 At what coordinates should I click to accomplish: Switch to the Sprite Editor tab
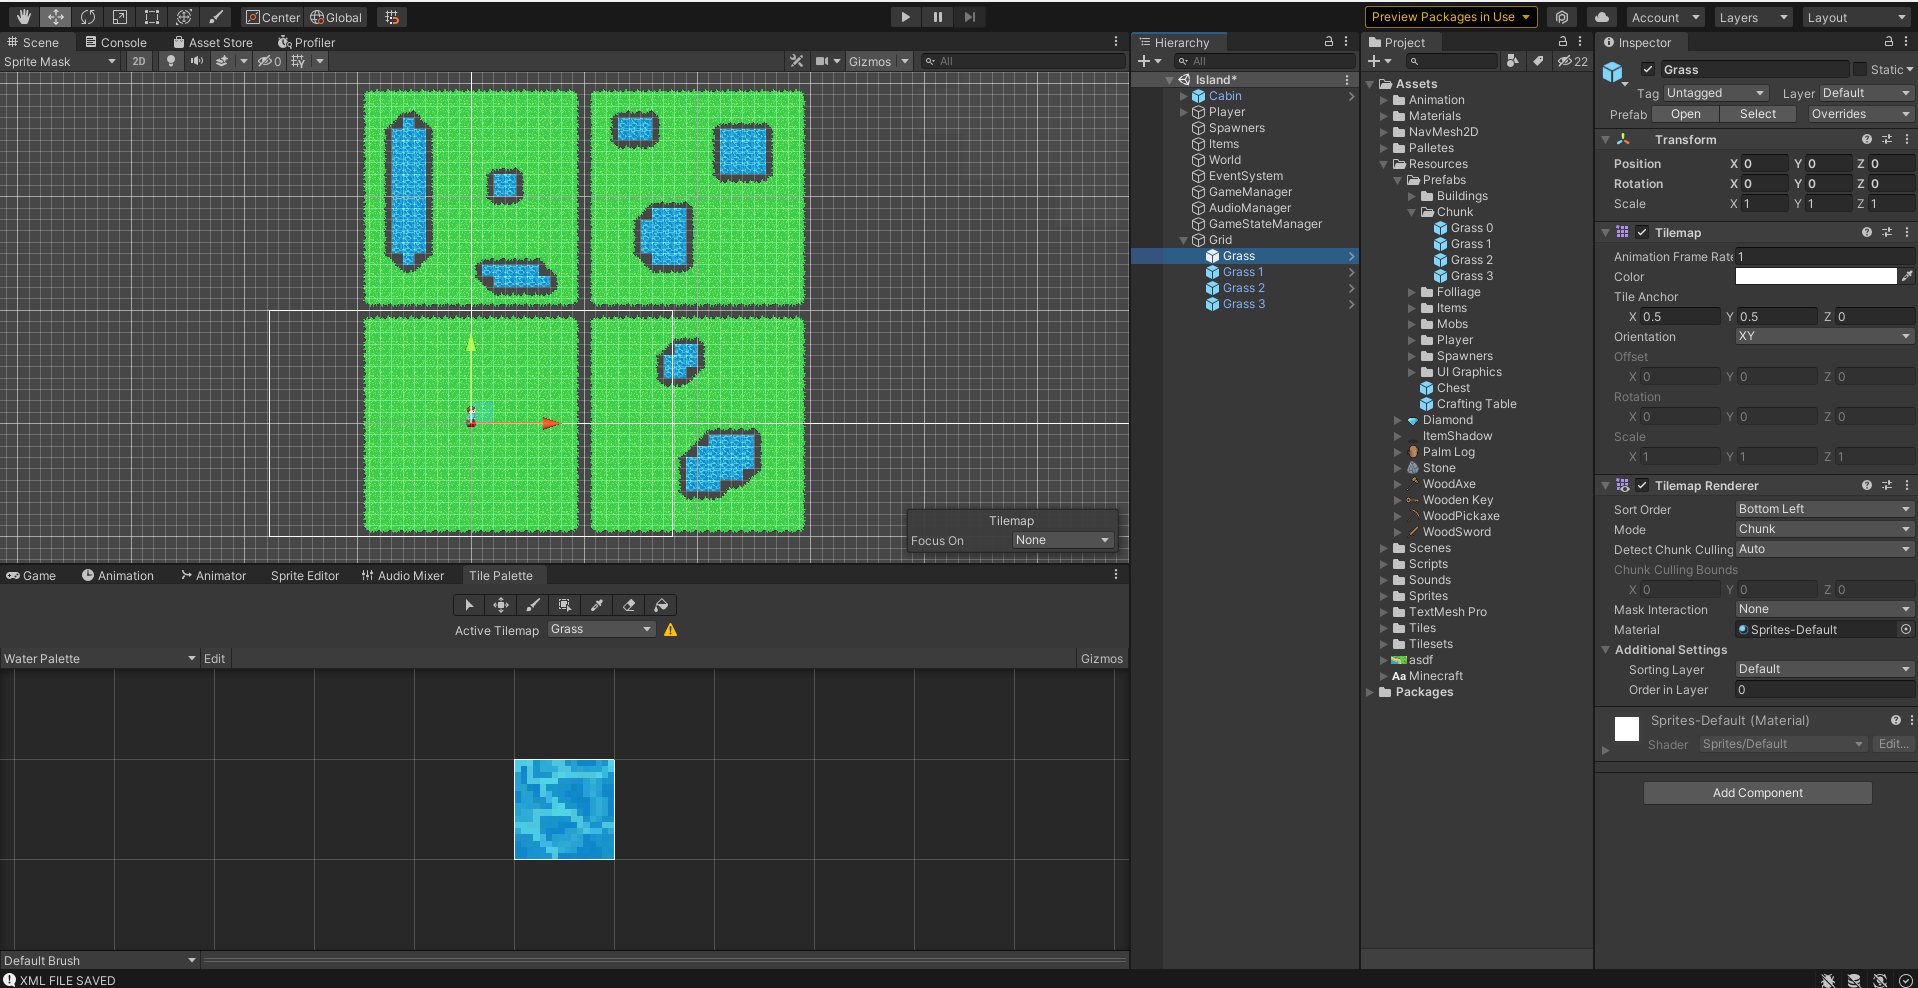(x=305, y=575)
